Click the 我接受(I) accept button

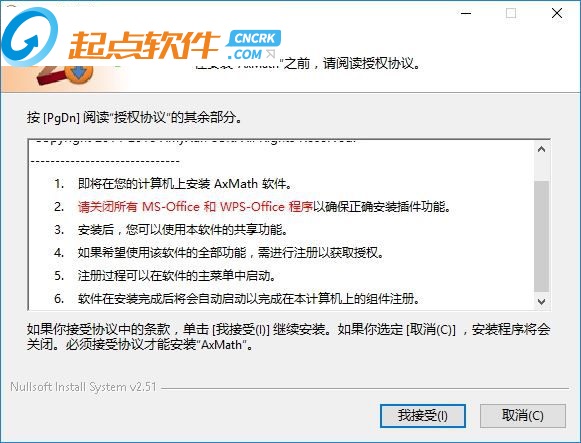click(423, 416)
